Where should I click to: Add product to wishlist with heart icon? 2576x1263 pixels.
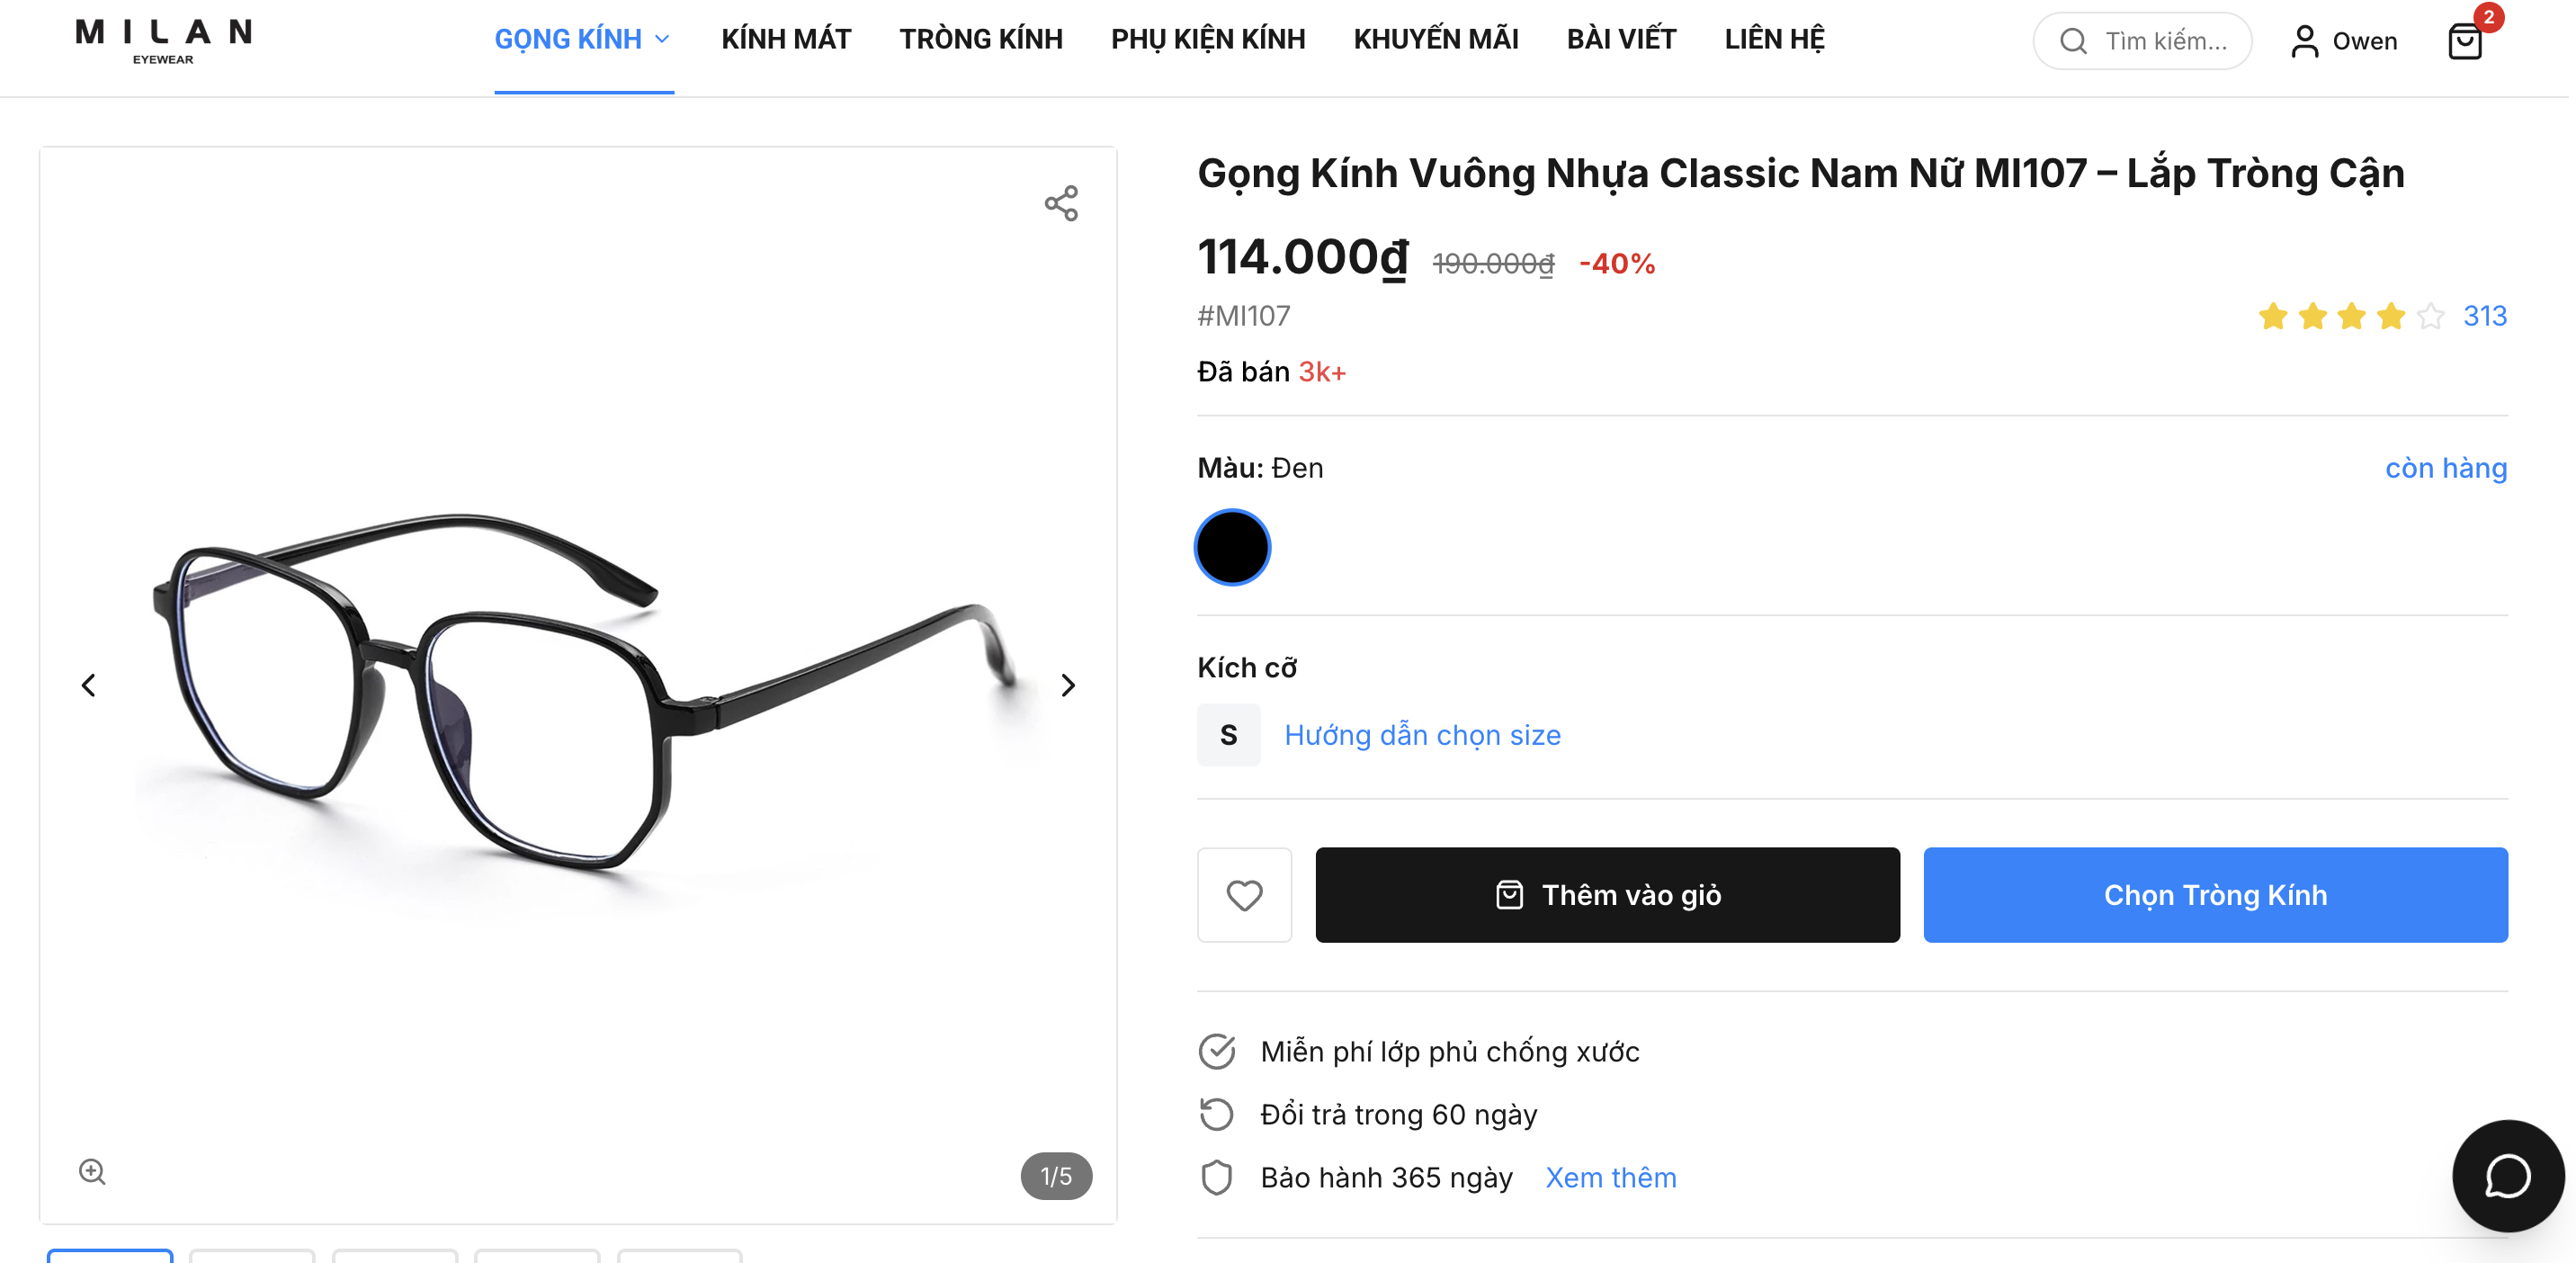coord(1244,895)
